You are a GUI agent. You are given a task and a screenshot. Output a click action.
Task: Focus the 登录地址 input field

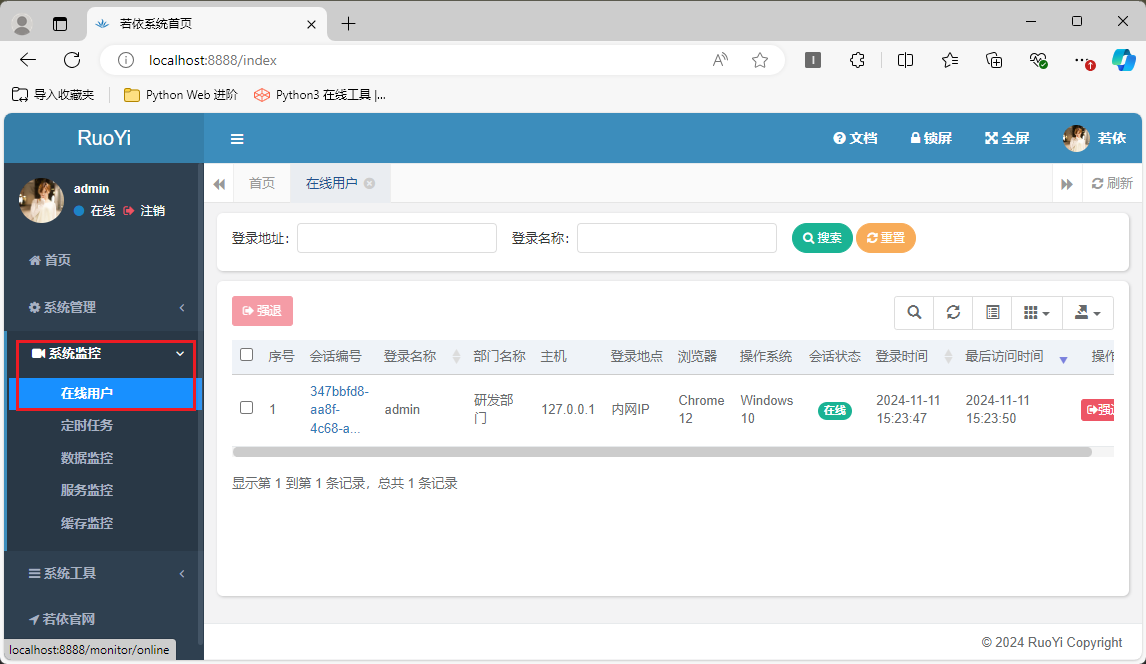(397, 238)
